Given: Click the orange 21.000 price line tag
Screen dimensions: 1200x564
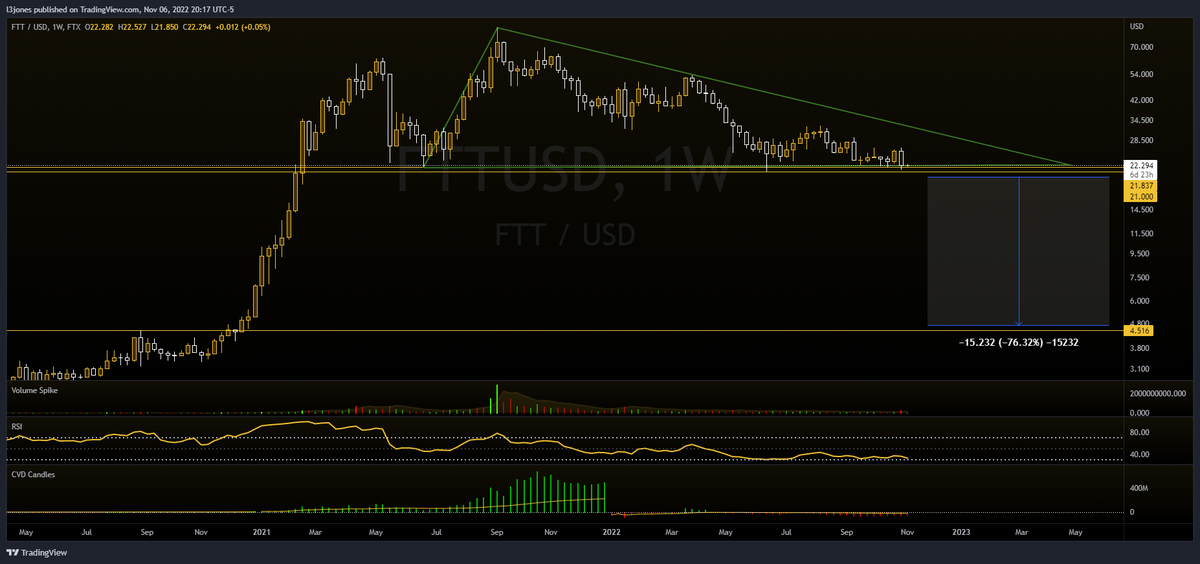Looking at the screenshot, I should (1141, 196).
